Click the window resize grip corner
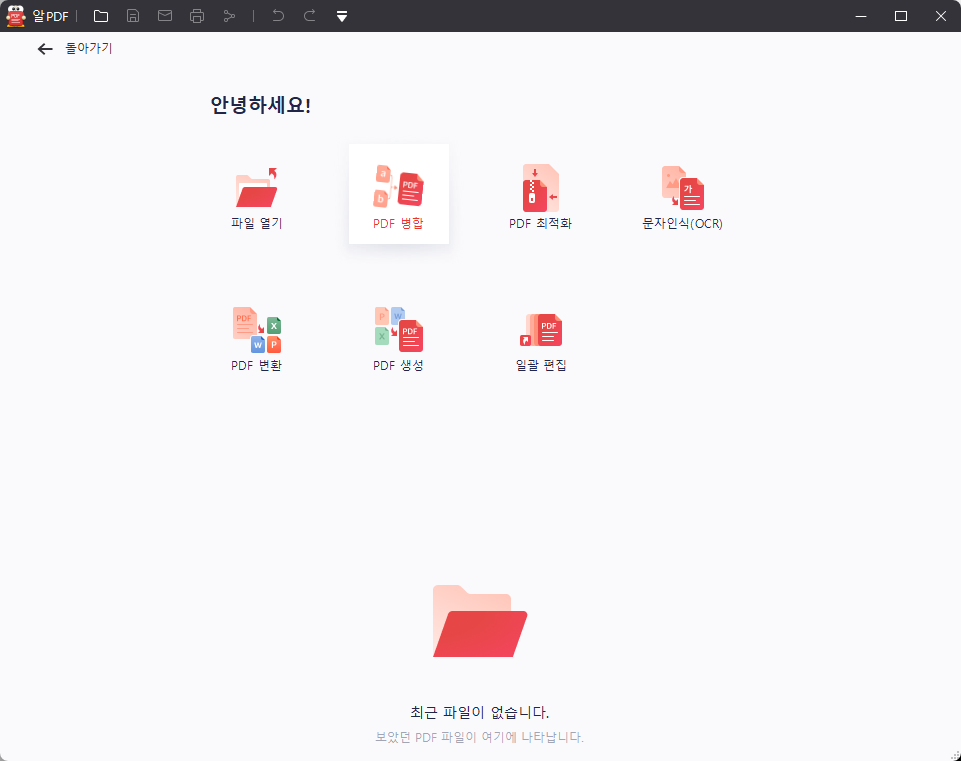The height and width of the screenshot is (761, 961). coord(955,755)
